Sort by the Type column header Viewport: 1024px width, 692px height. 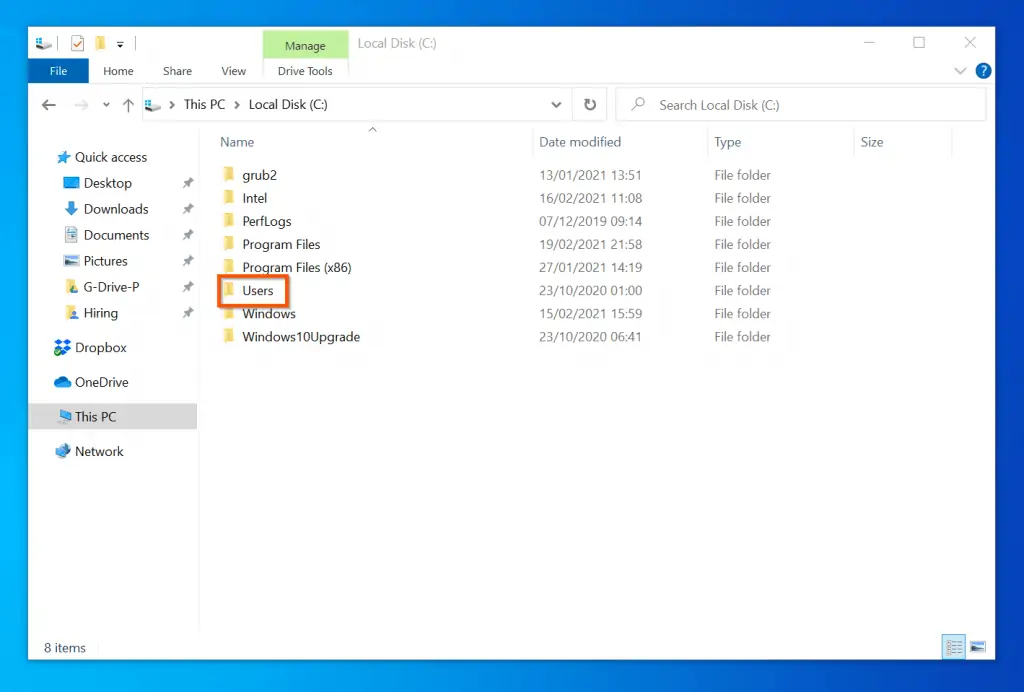pyautogui.click(x=728, y=142)
